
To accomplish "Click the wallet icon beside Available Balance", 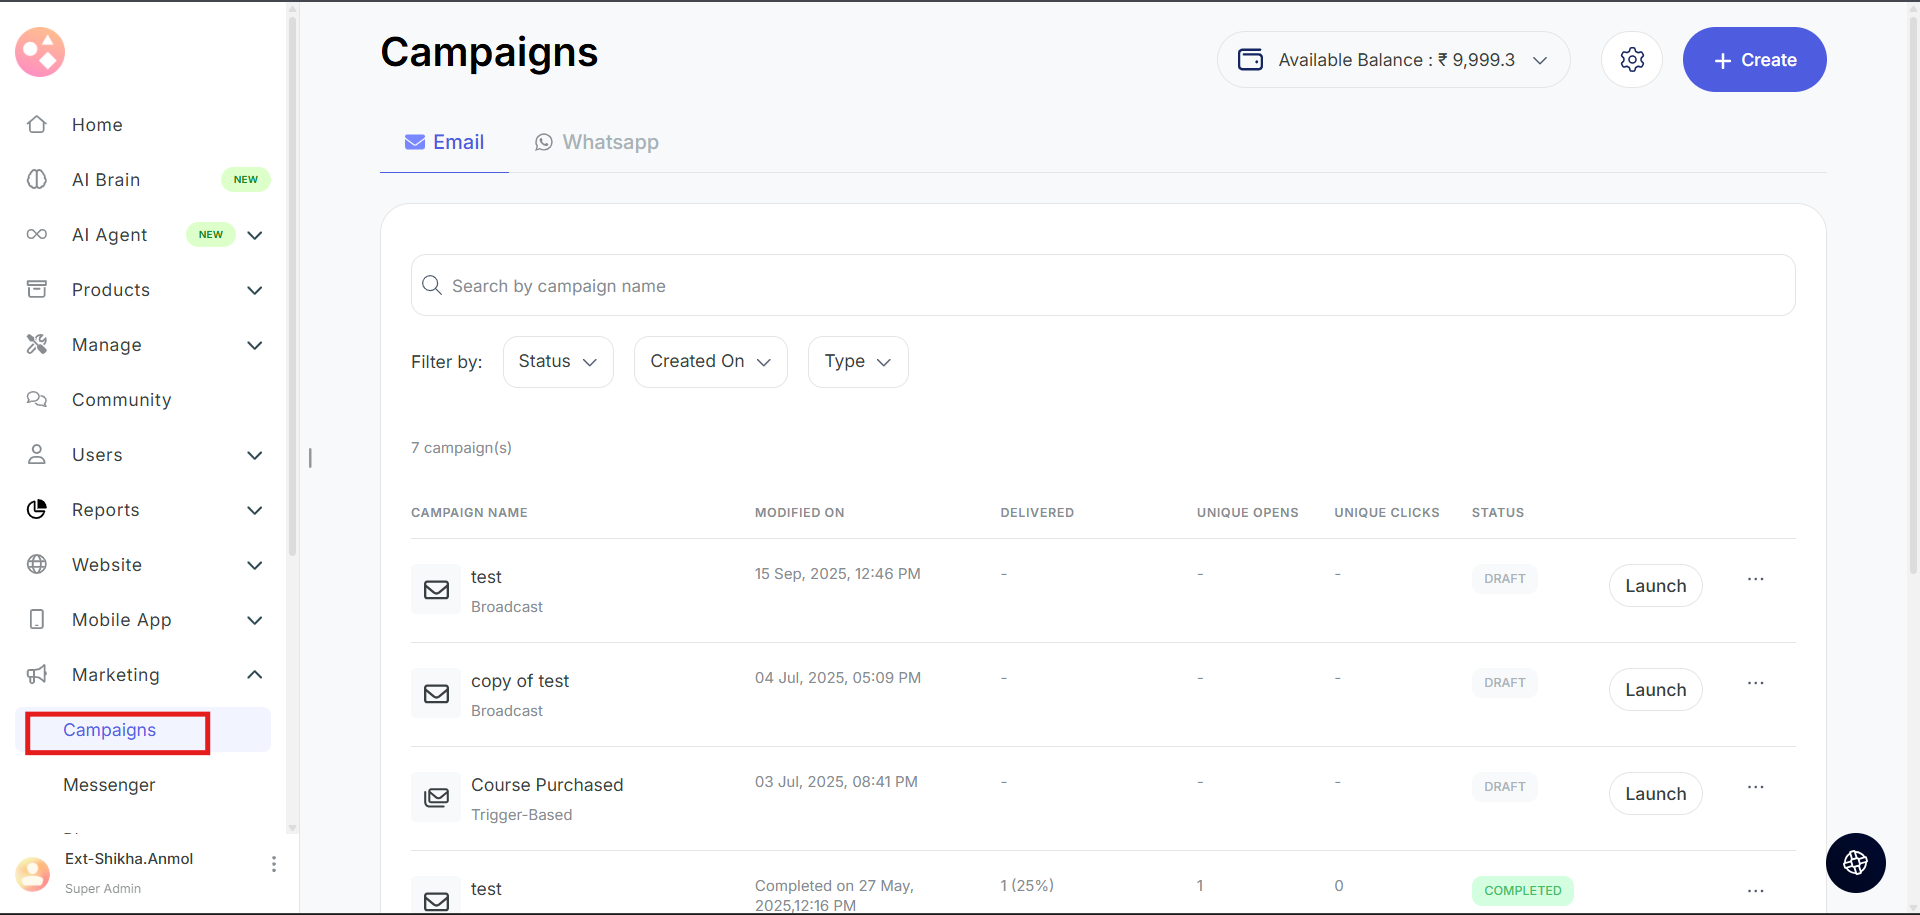I will tap(1250, 60).
